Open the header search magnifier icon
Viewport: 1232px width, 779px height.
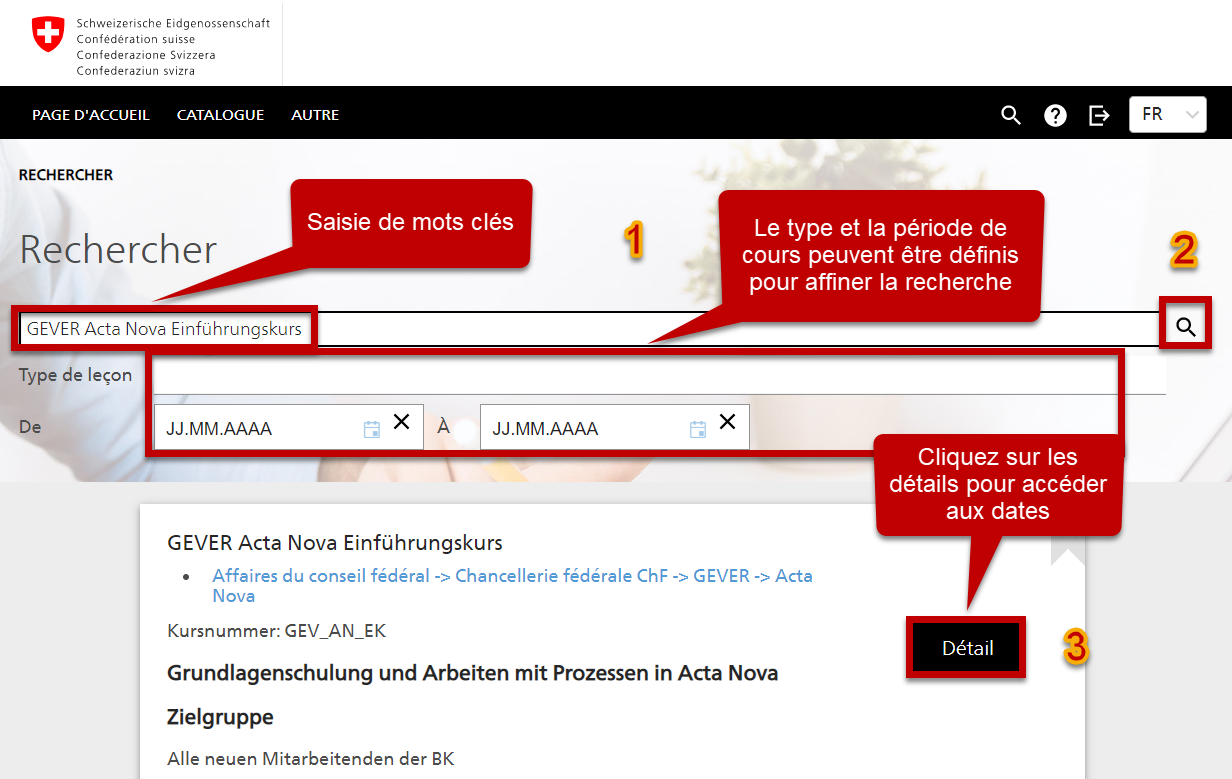pos(1011,115)
